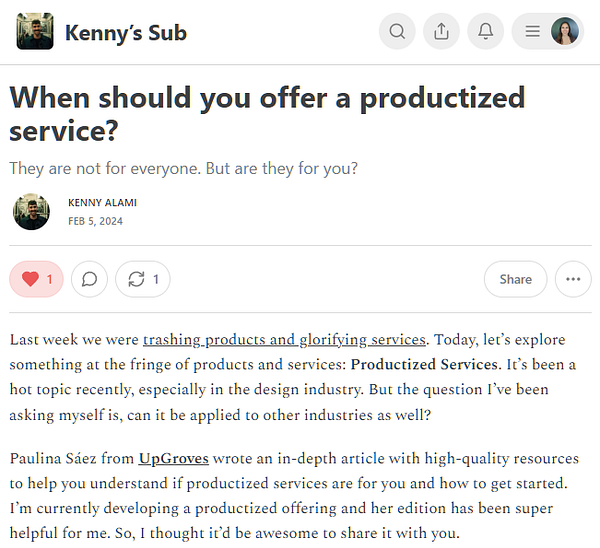The width and height of the screenshot is (600, 548).
Task: Open the search icon in header
Action: pyautogui.click(x=397, y=32)
